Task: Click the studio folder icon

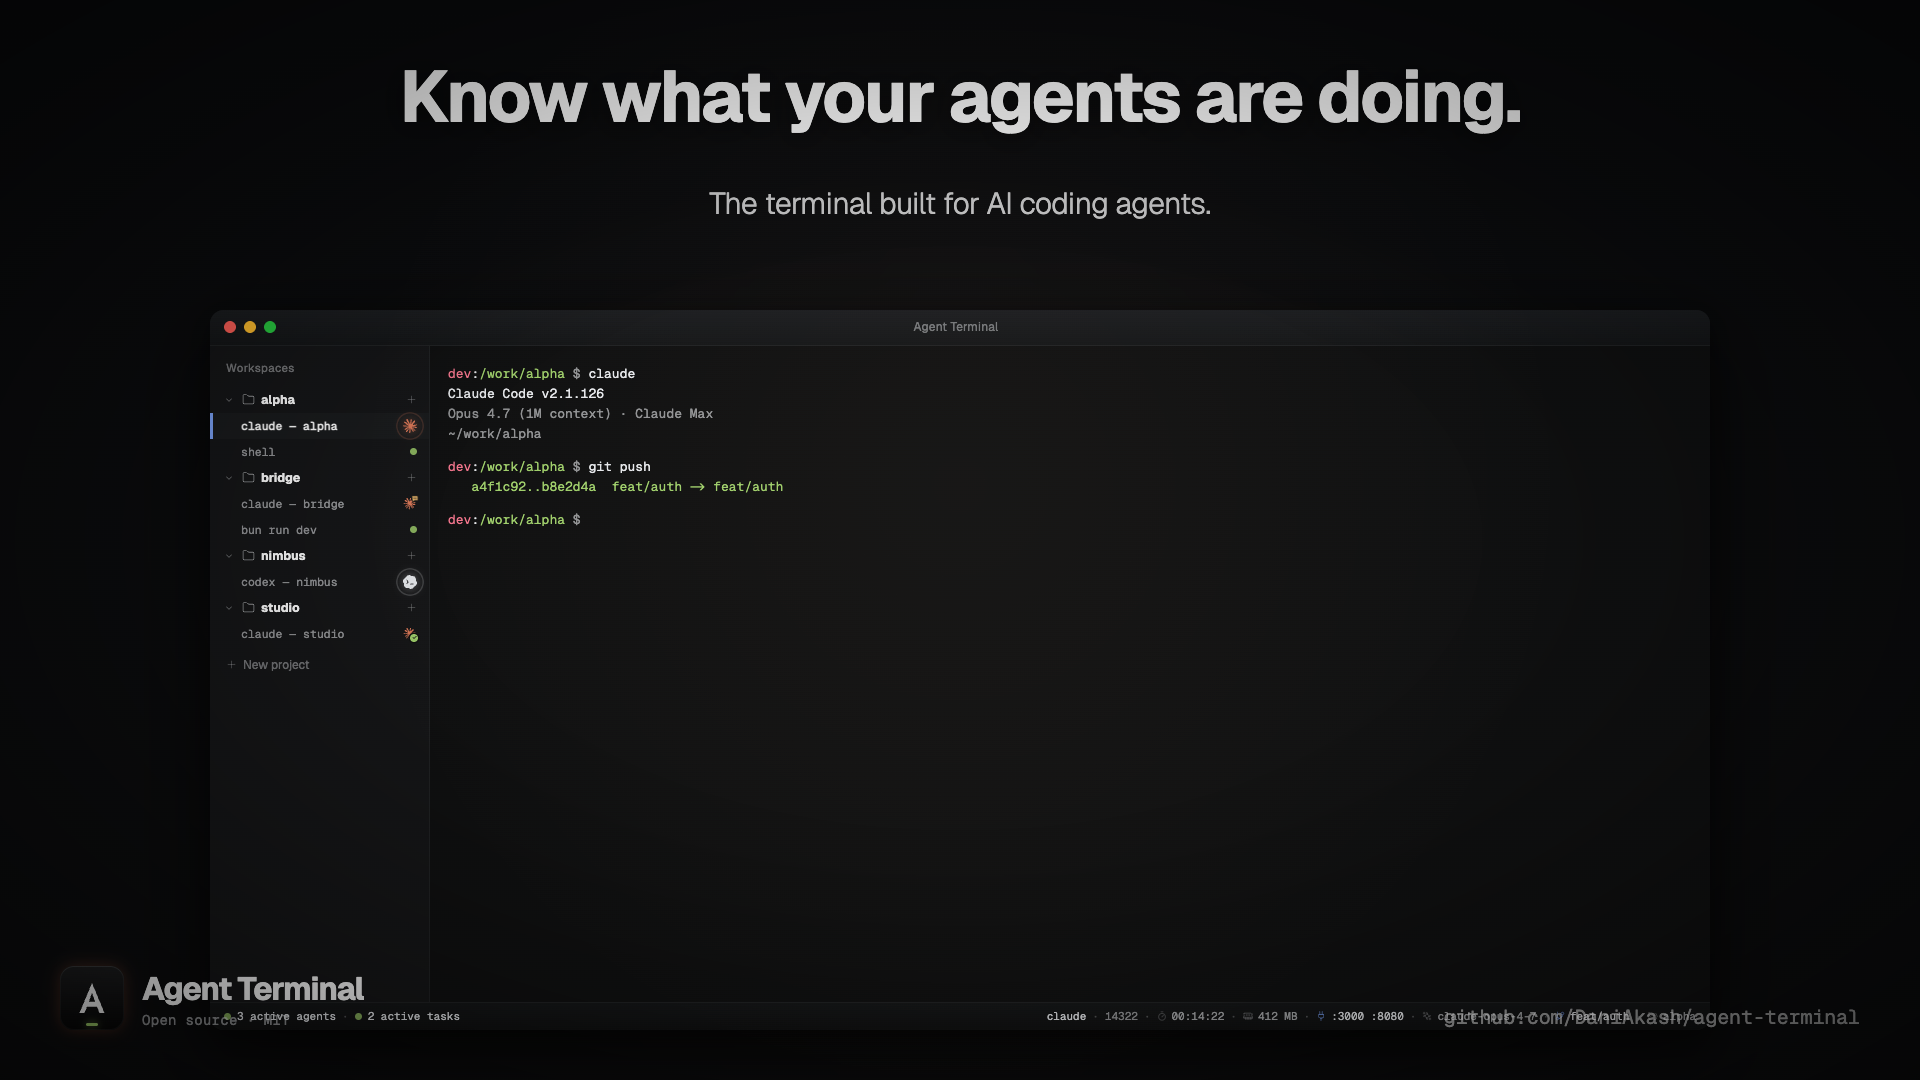Action: pyautogui.click(x=248, y=607)
